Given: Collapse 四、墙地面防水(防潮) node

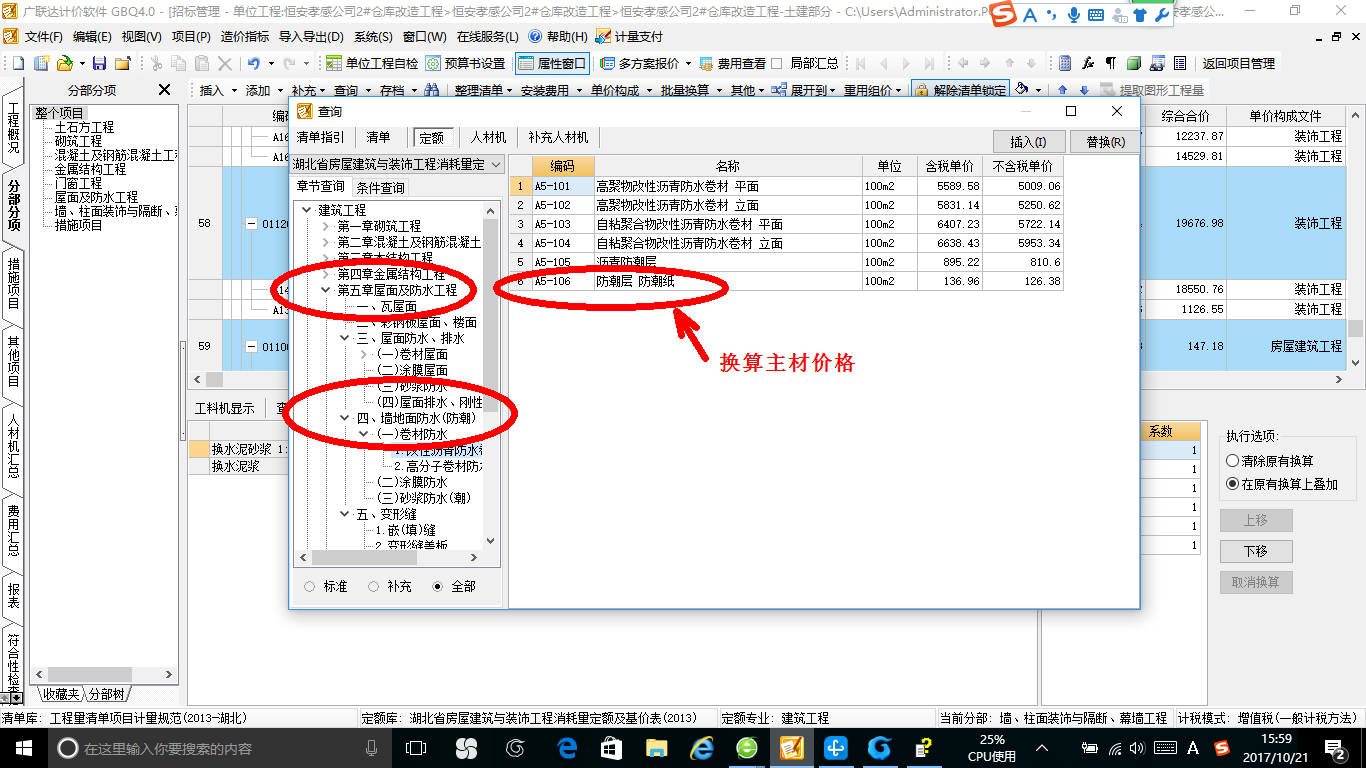Looking at the screenshot, I should pyautogui.click(x=345, y=418).
